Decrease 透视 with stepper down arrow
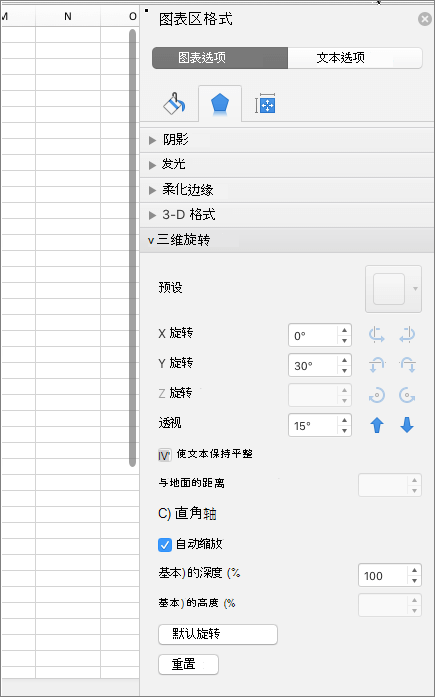 [344, 431]
